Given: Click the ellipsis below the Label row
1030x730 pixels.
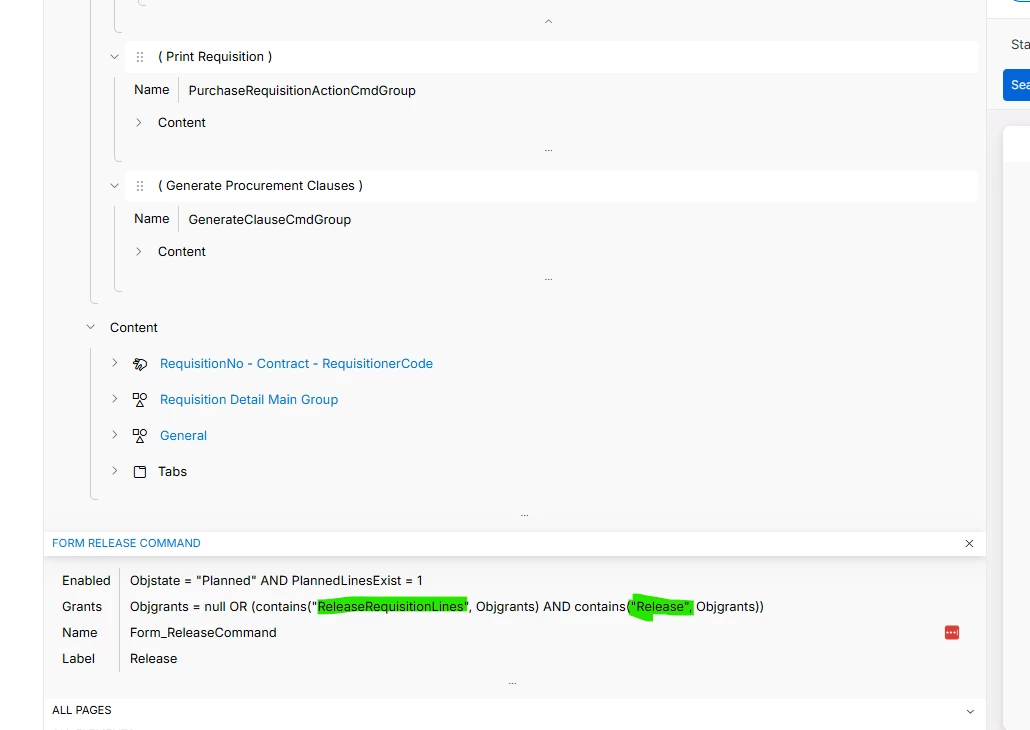Looking at the screenshot, I should click(x=512, y=683).
